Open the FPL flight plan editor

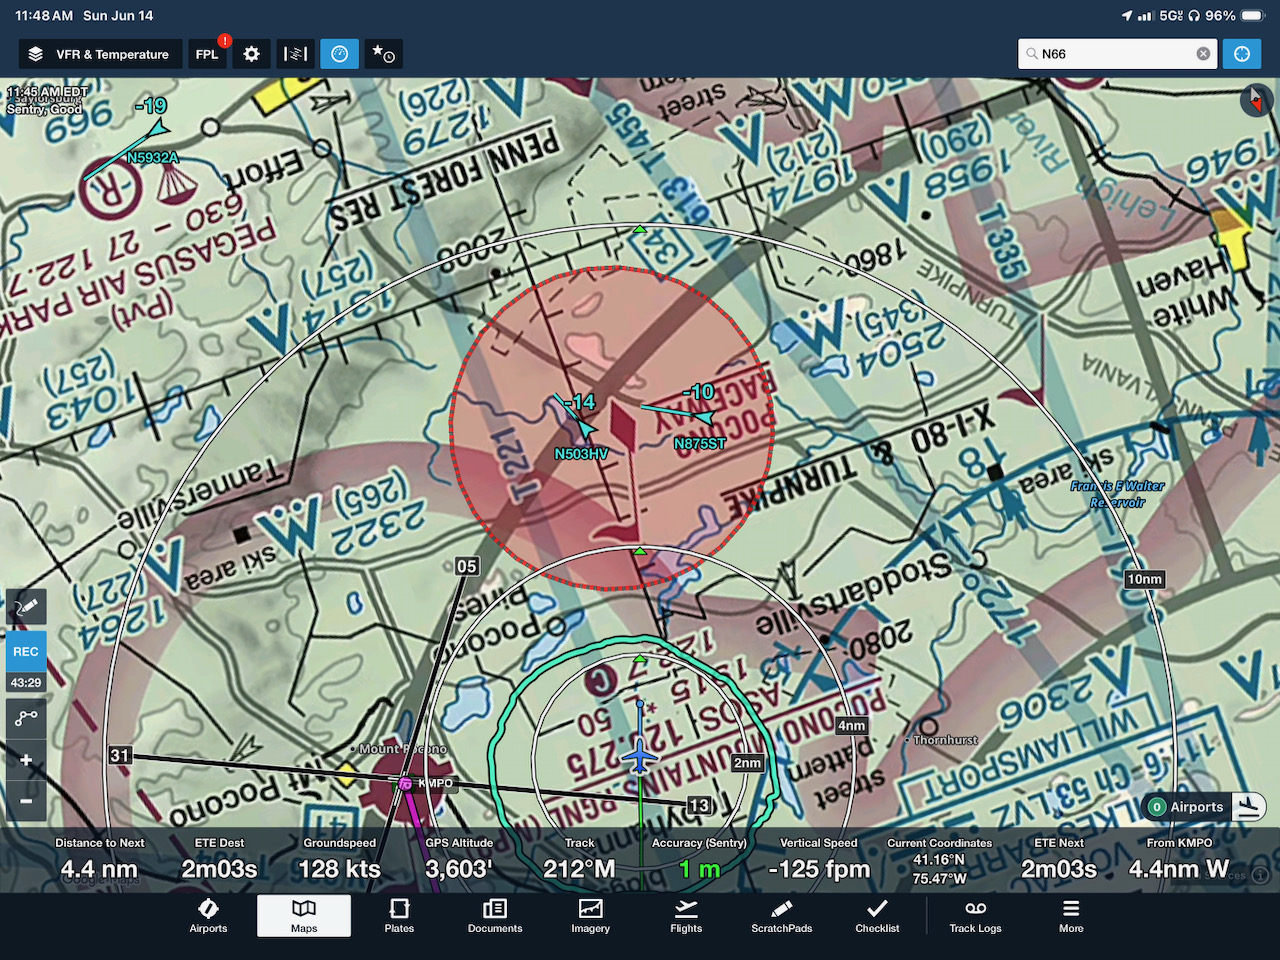coord(208,54)
